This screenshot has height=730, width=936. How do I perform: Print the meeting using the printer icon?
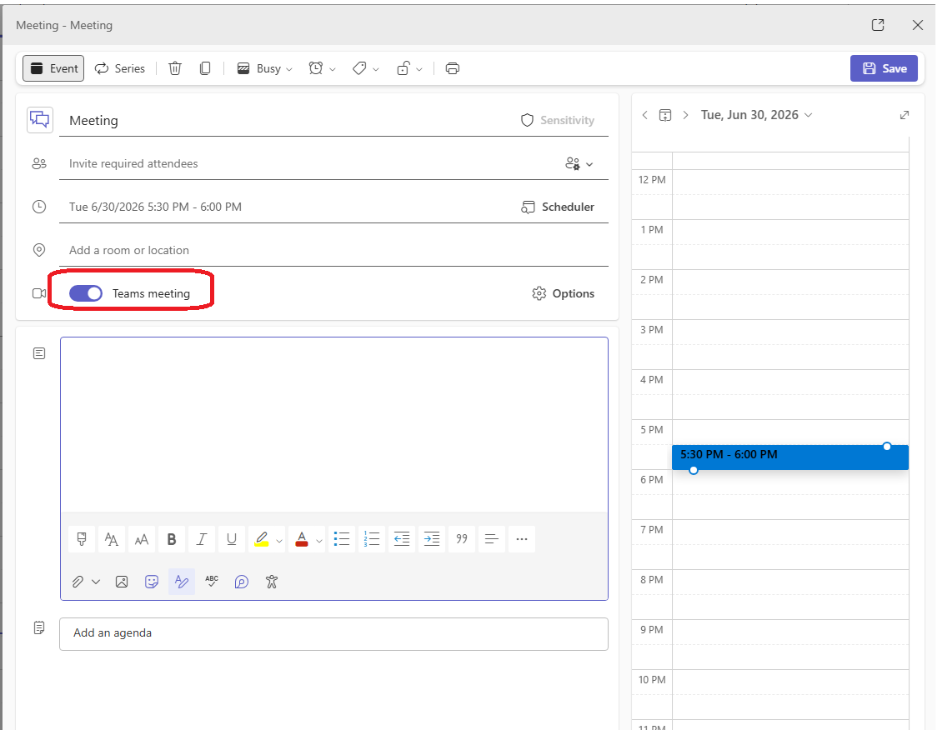[x=452, y=69]
